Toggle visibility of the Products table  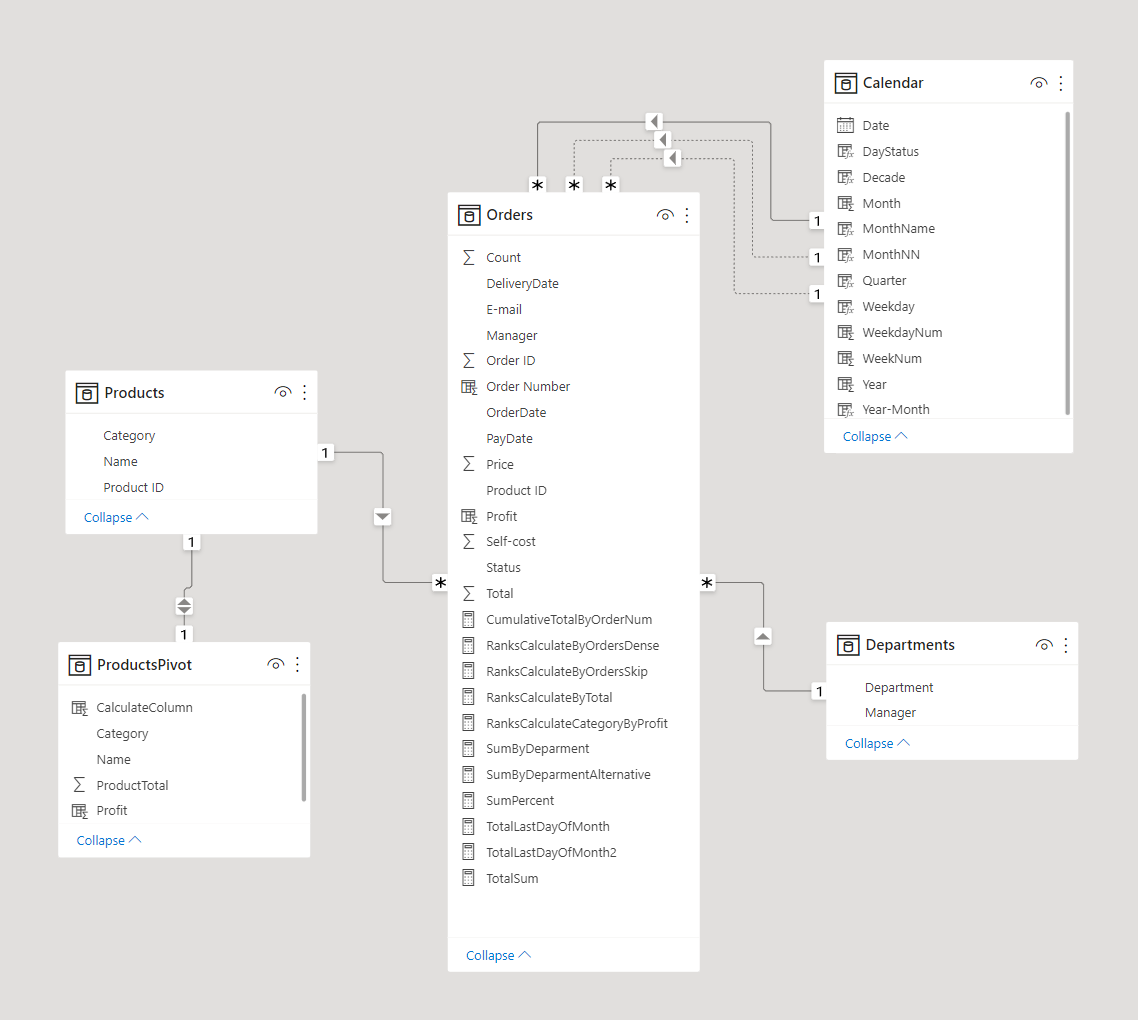283,393
